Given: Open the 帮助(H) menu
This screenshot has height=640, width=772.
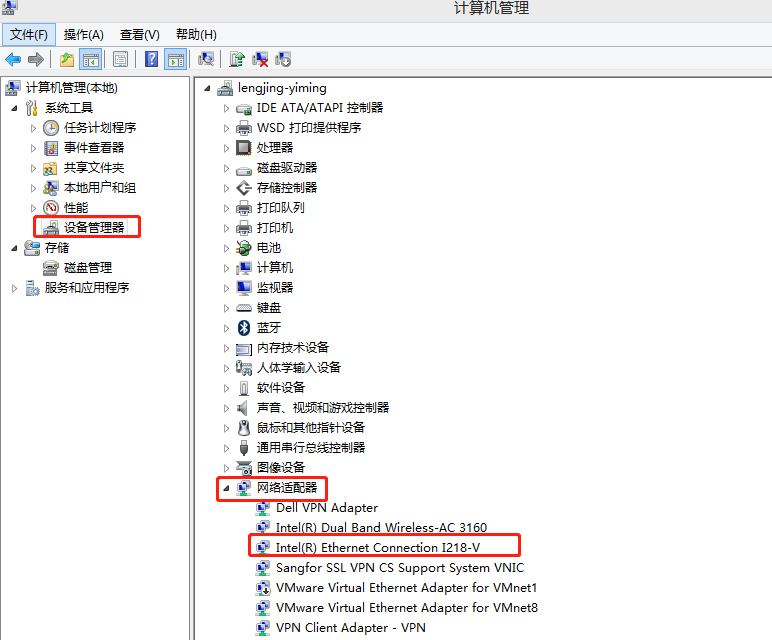Looking at the screenshot, I should pyautogui.click(x=196, y=34).
